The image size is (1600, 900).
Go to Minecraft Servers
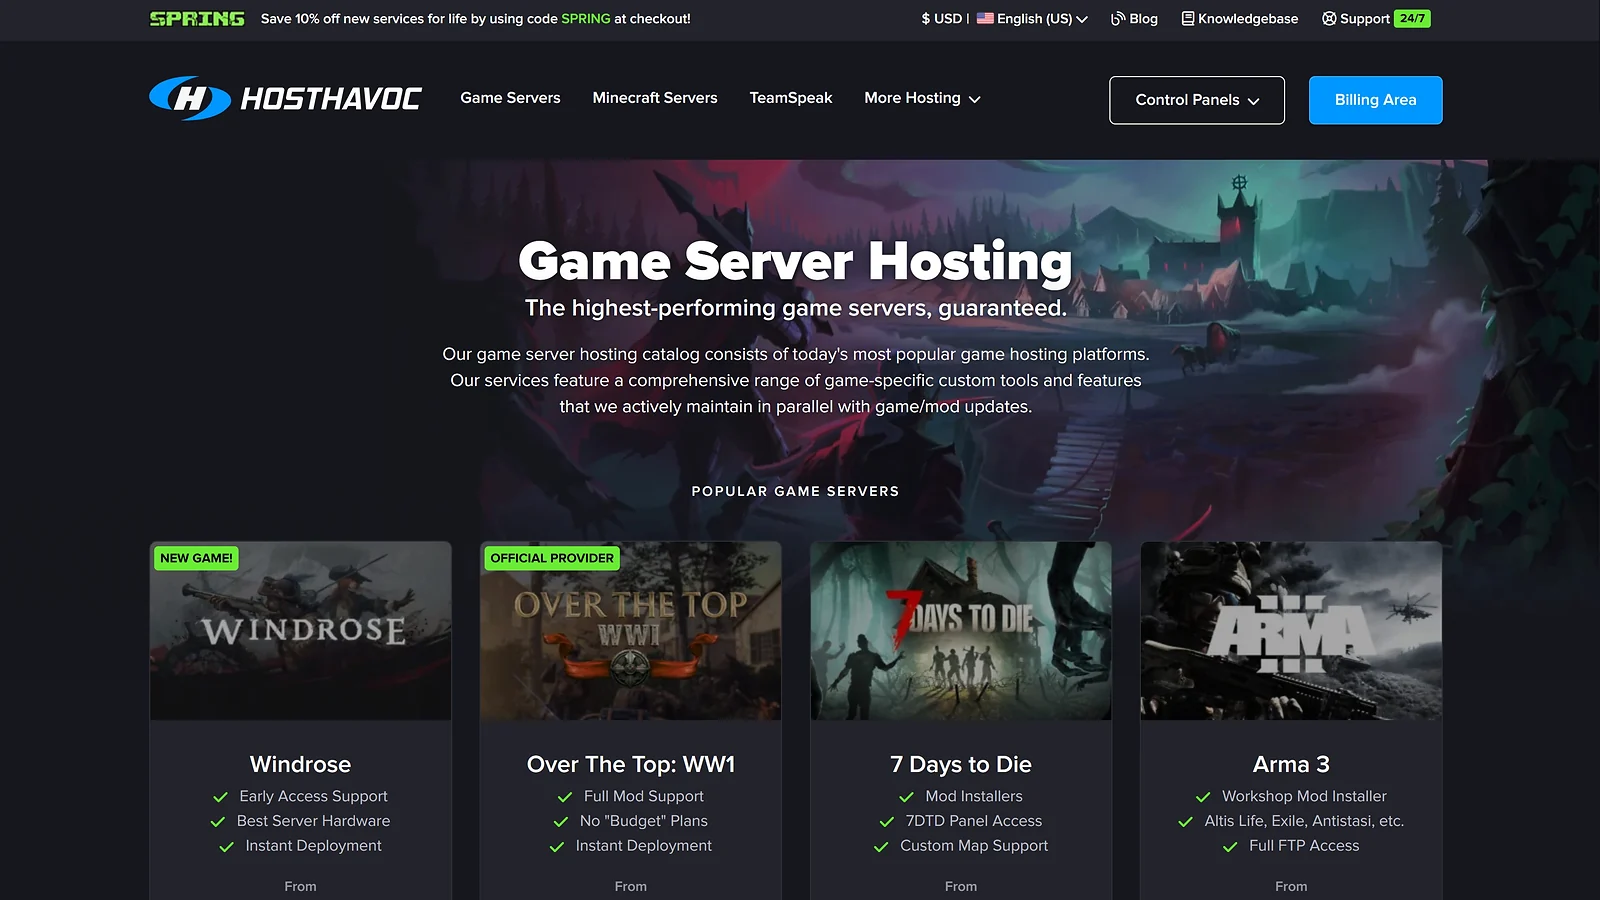click(655, 98)
